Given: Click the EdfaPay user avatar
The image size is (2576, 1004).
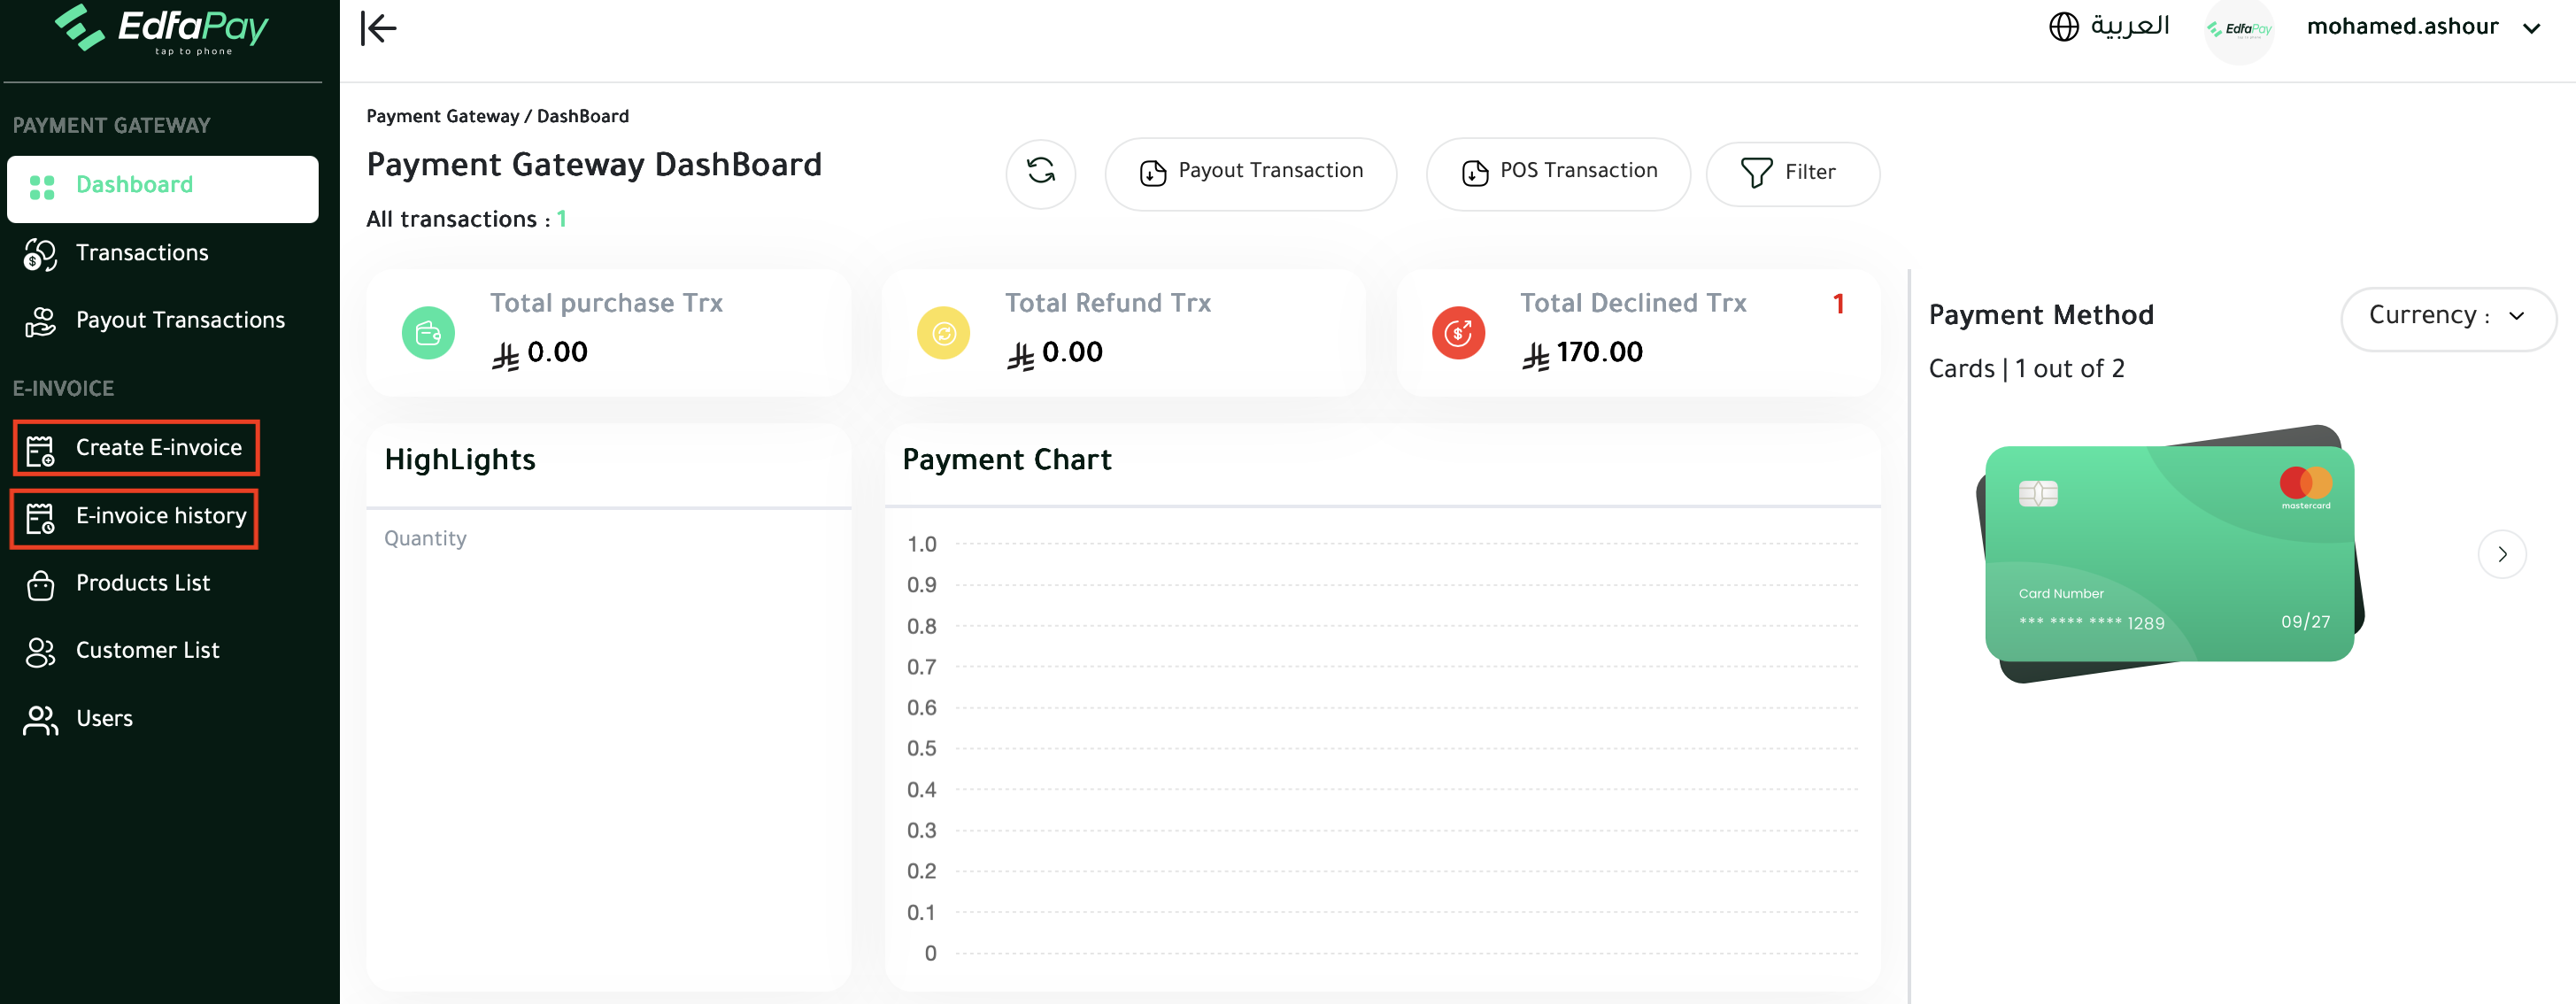Looking at the screenshot, I should click(x=2238, y=30).
